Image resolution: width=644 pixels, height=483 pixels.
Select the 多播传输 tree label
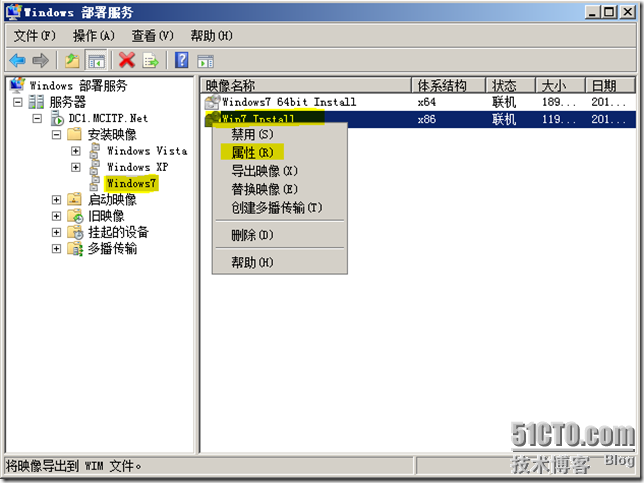112,248
